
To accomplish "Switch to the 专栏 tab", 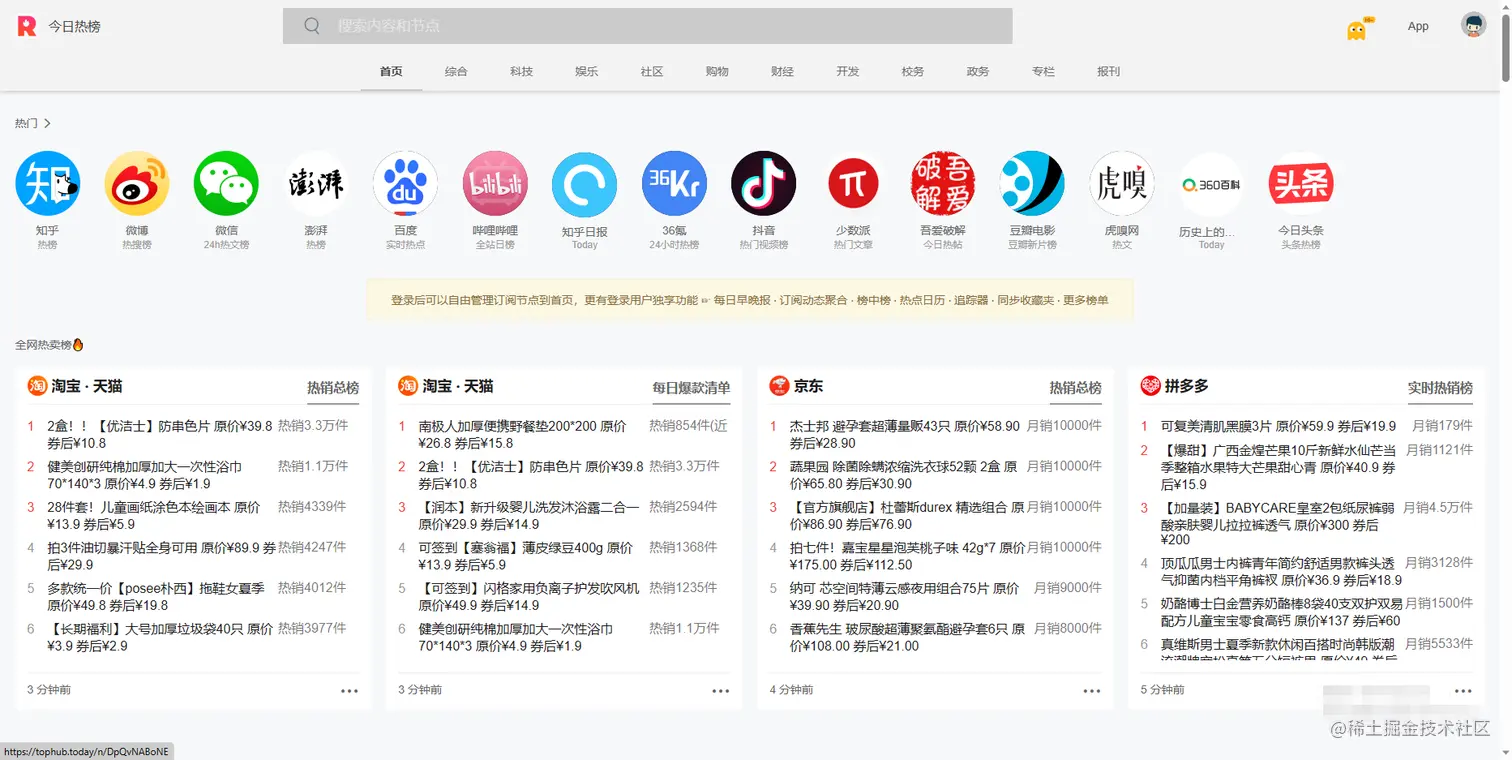I will click(1043, 72).
